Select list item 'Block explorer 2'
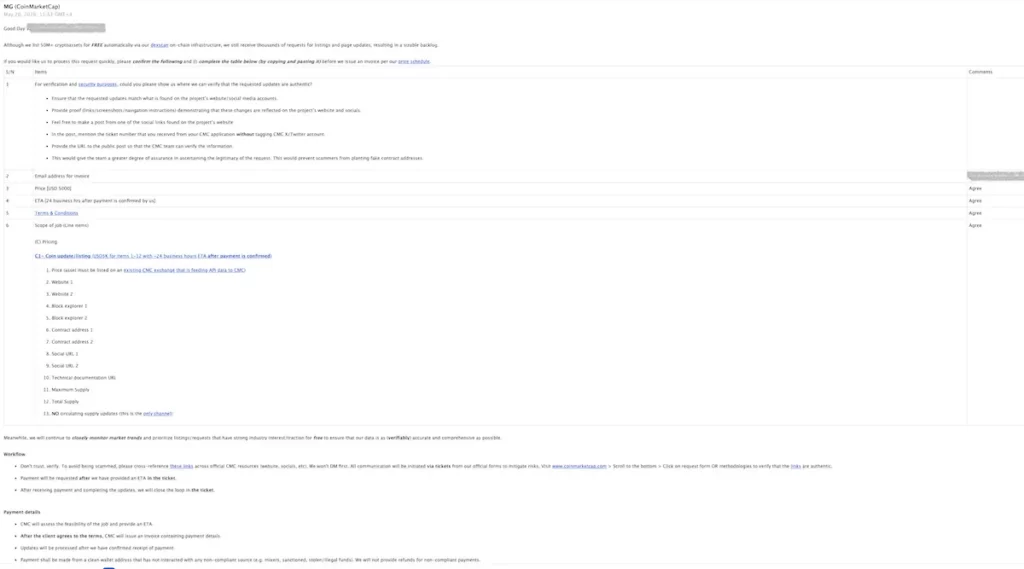Viewport: 1024px width, 569px height. tap(69, 318)
